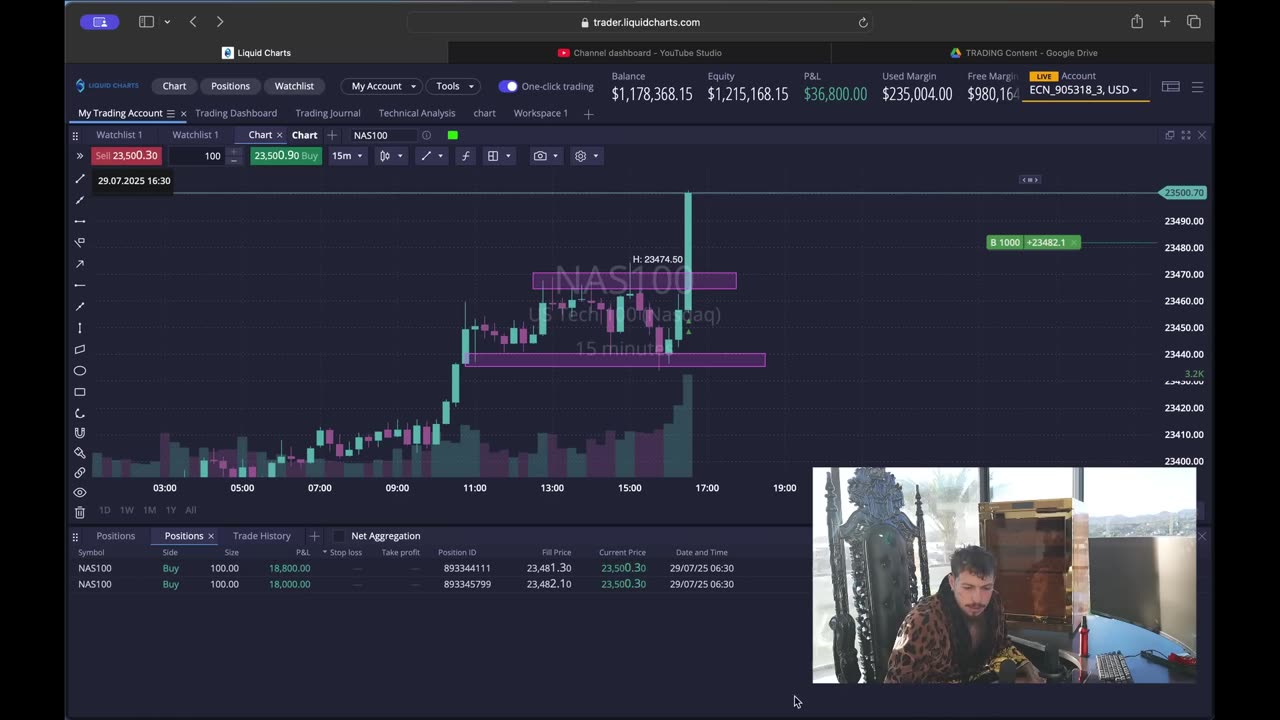The height and width of the screenshot is (720, 1280).
Task: Check the Net Aggregation checkbox
Action: pyautogui.click(x=338, y=536)
